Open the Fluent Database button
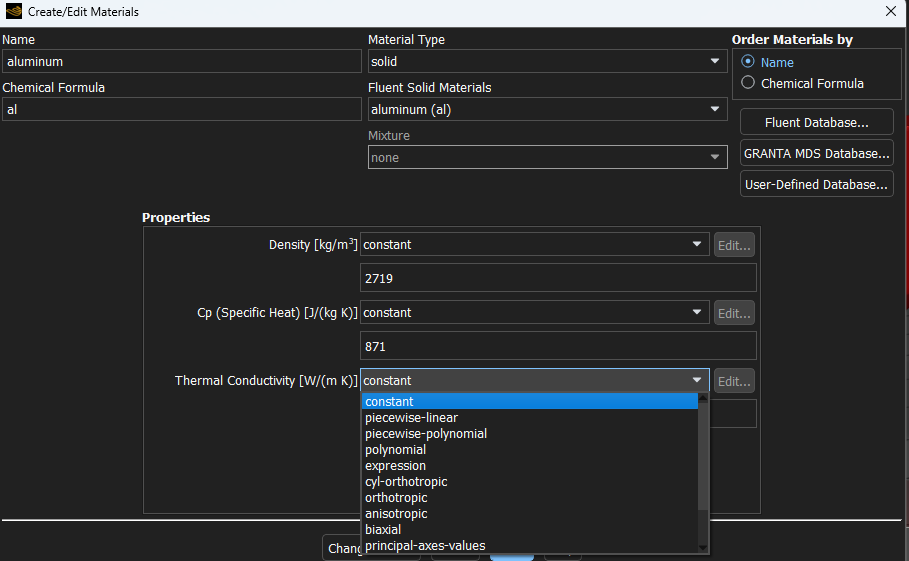This screenshot has width=909, height=561. [816, 123]
